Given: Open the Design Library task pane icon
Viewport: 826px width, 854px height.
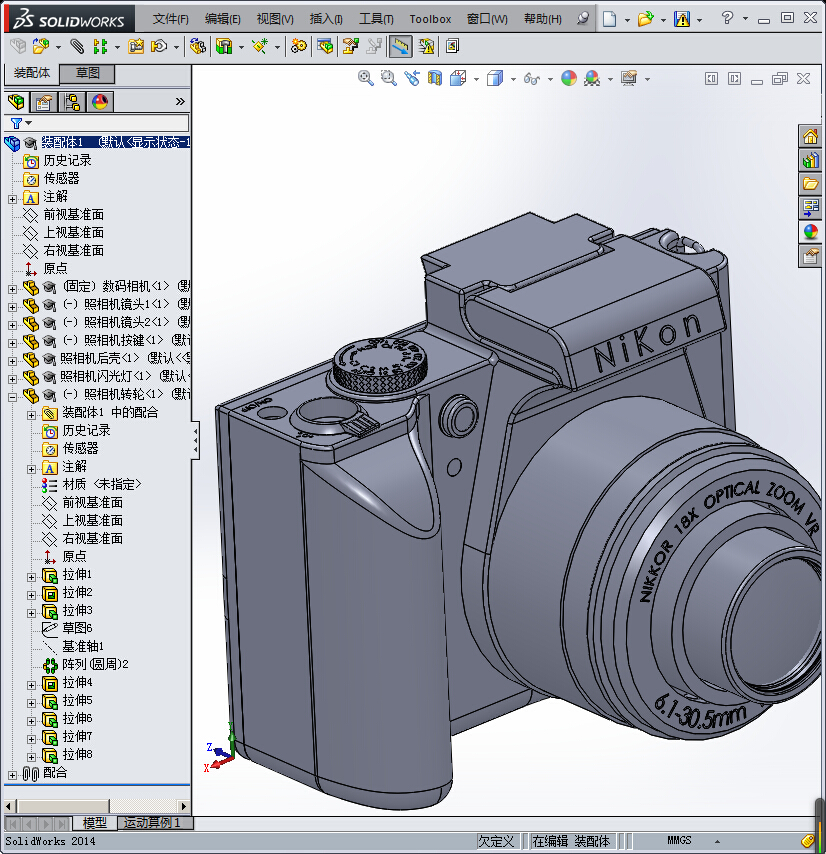Looking at the screenshot, I should tap(810, 160).
